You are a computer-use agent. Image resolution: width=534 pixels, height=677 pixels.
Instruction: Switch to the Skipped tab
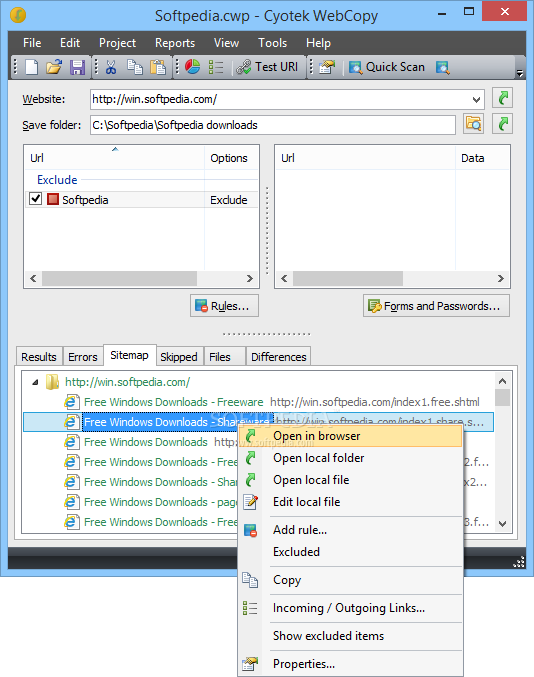[179, 357]
